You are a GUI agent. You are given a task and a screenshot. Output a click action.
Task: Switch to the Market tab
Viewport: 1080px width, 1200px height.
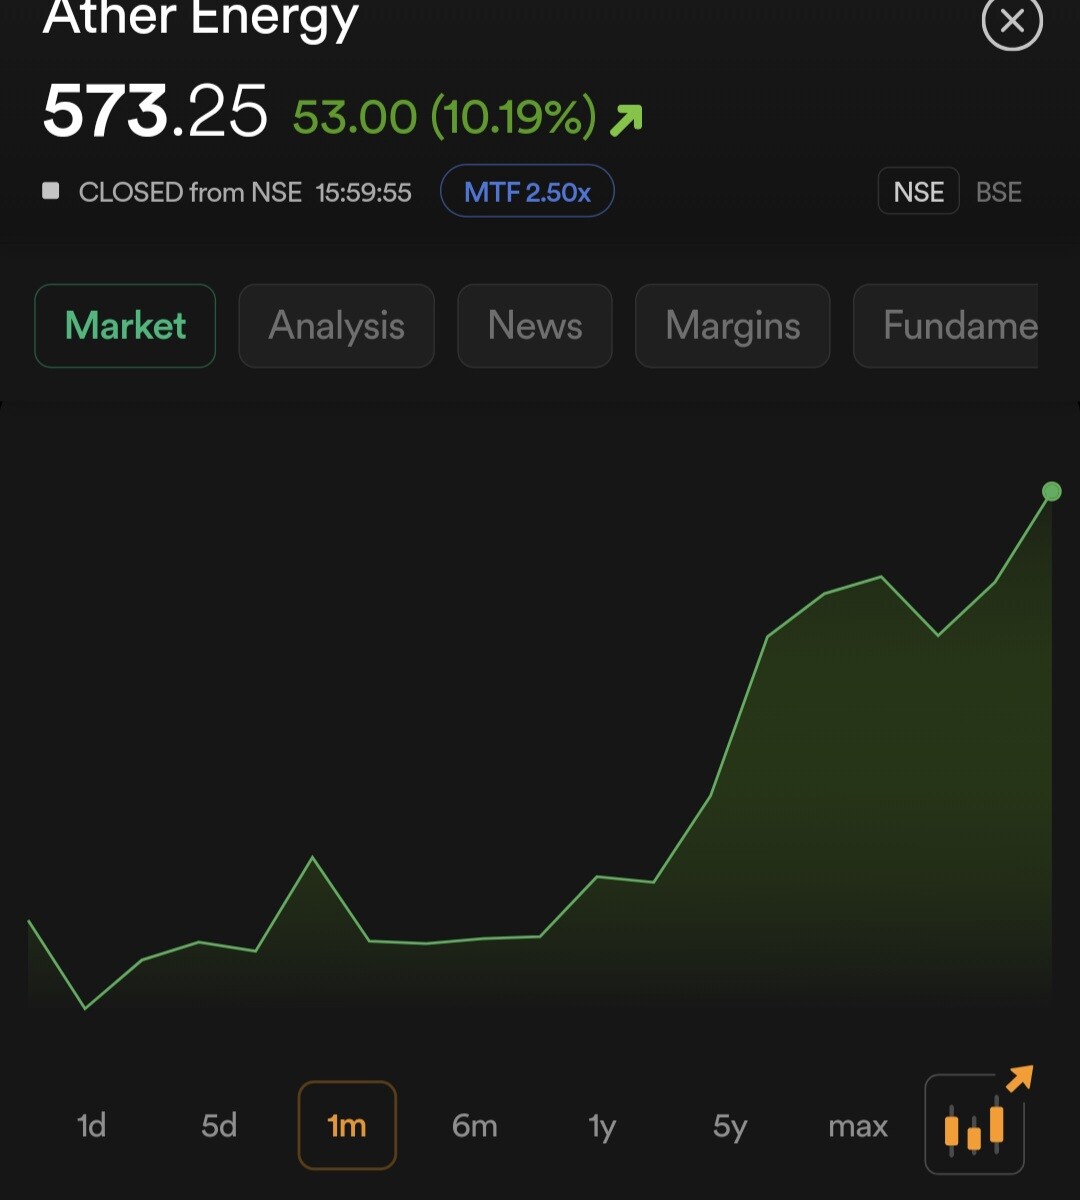125,326
